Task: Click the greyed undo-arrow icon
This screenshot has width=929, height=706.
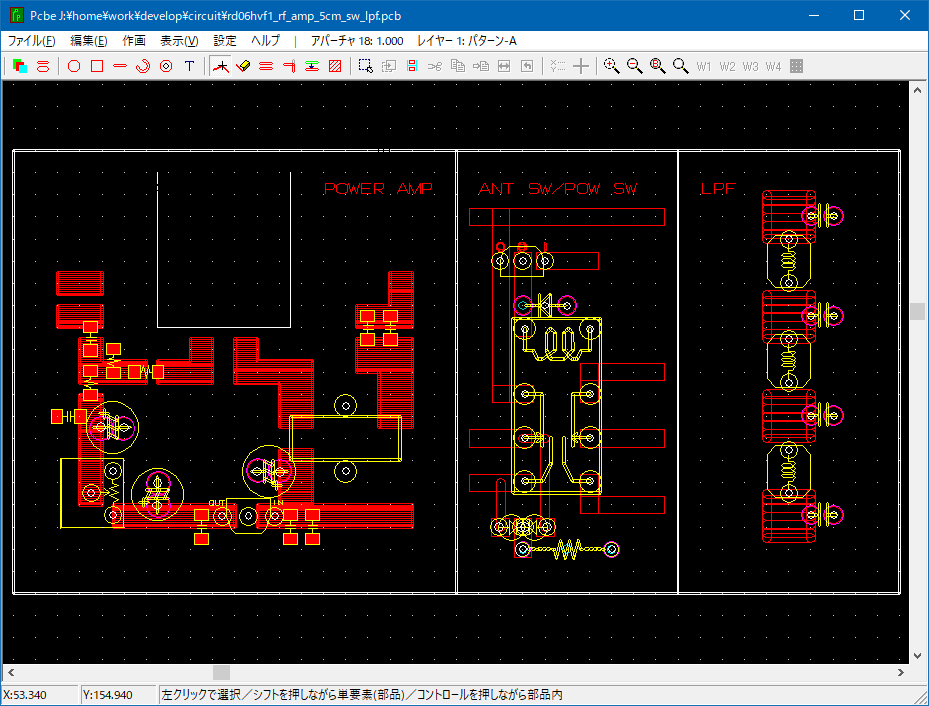Action: 527,66
